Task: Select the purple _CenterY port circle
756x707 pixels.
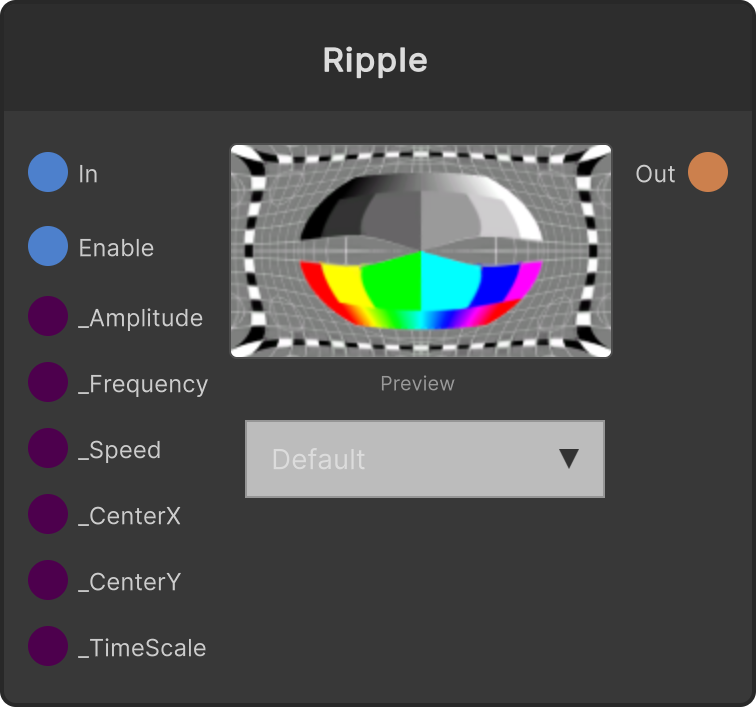Action: coord(48,580)
